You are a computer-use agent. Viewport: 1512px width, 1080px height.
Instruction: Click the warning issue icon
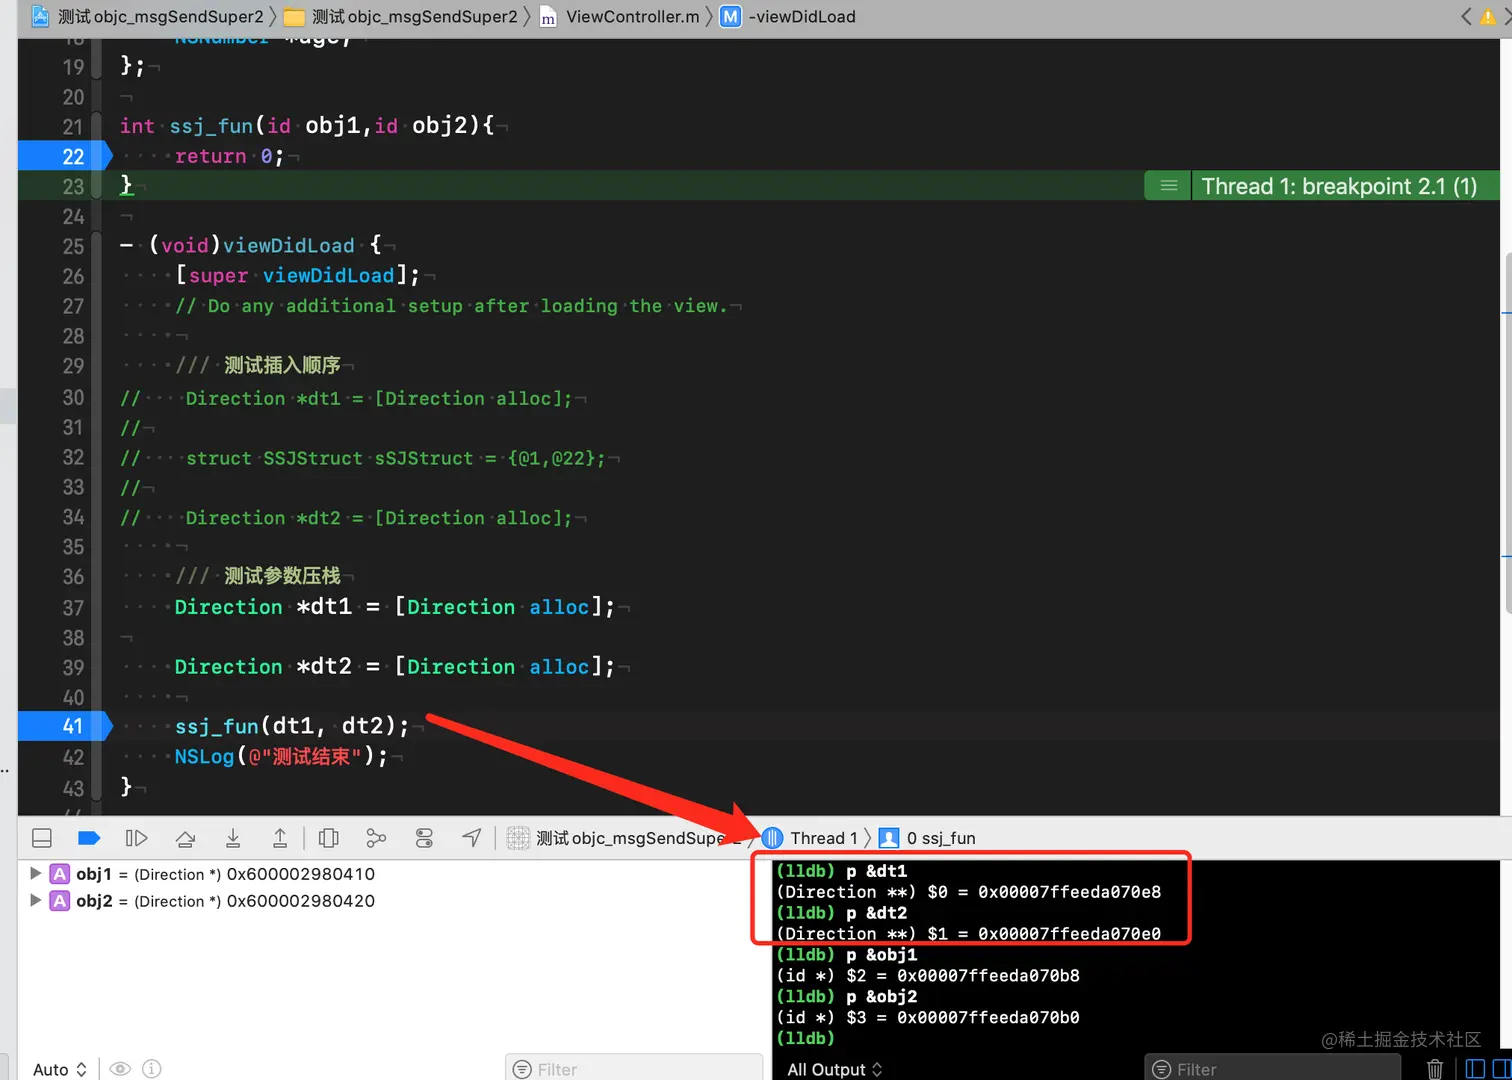tap(1489, 16)
